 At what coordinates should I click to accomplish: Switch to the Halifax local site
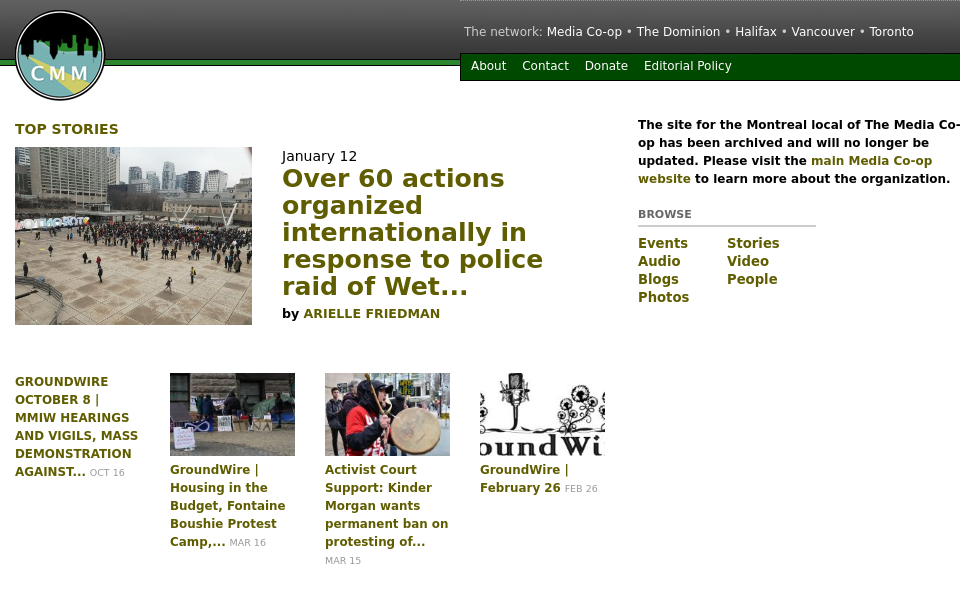click(755, 32)
